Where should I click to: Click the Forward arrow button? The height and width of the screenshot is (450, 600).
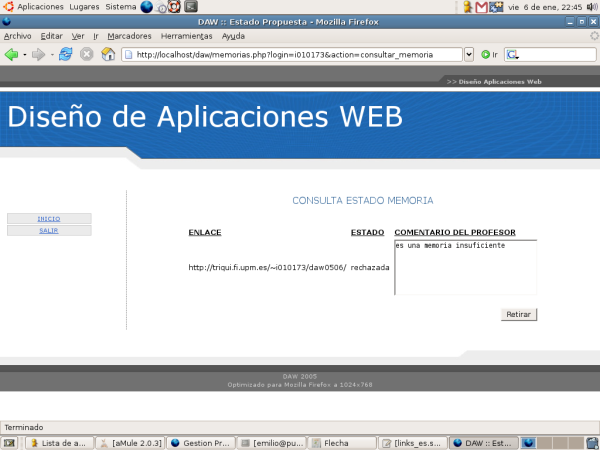38,54
